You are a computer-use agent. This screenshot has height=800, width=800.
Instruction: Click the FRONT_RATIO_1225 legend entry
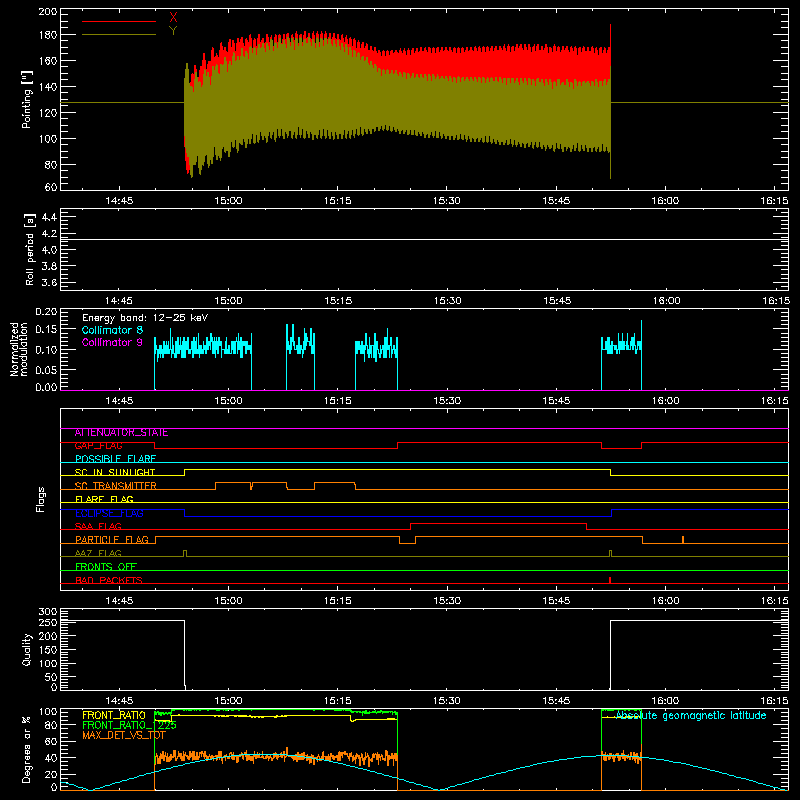point(129,726)
